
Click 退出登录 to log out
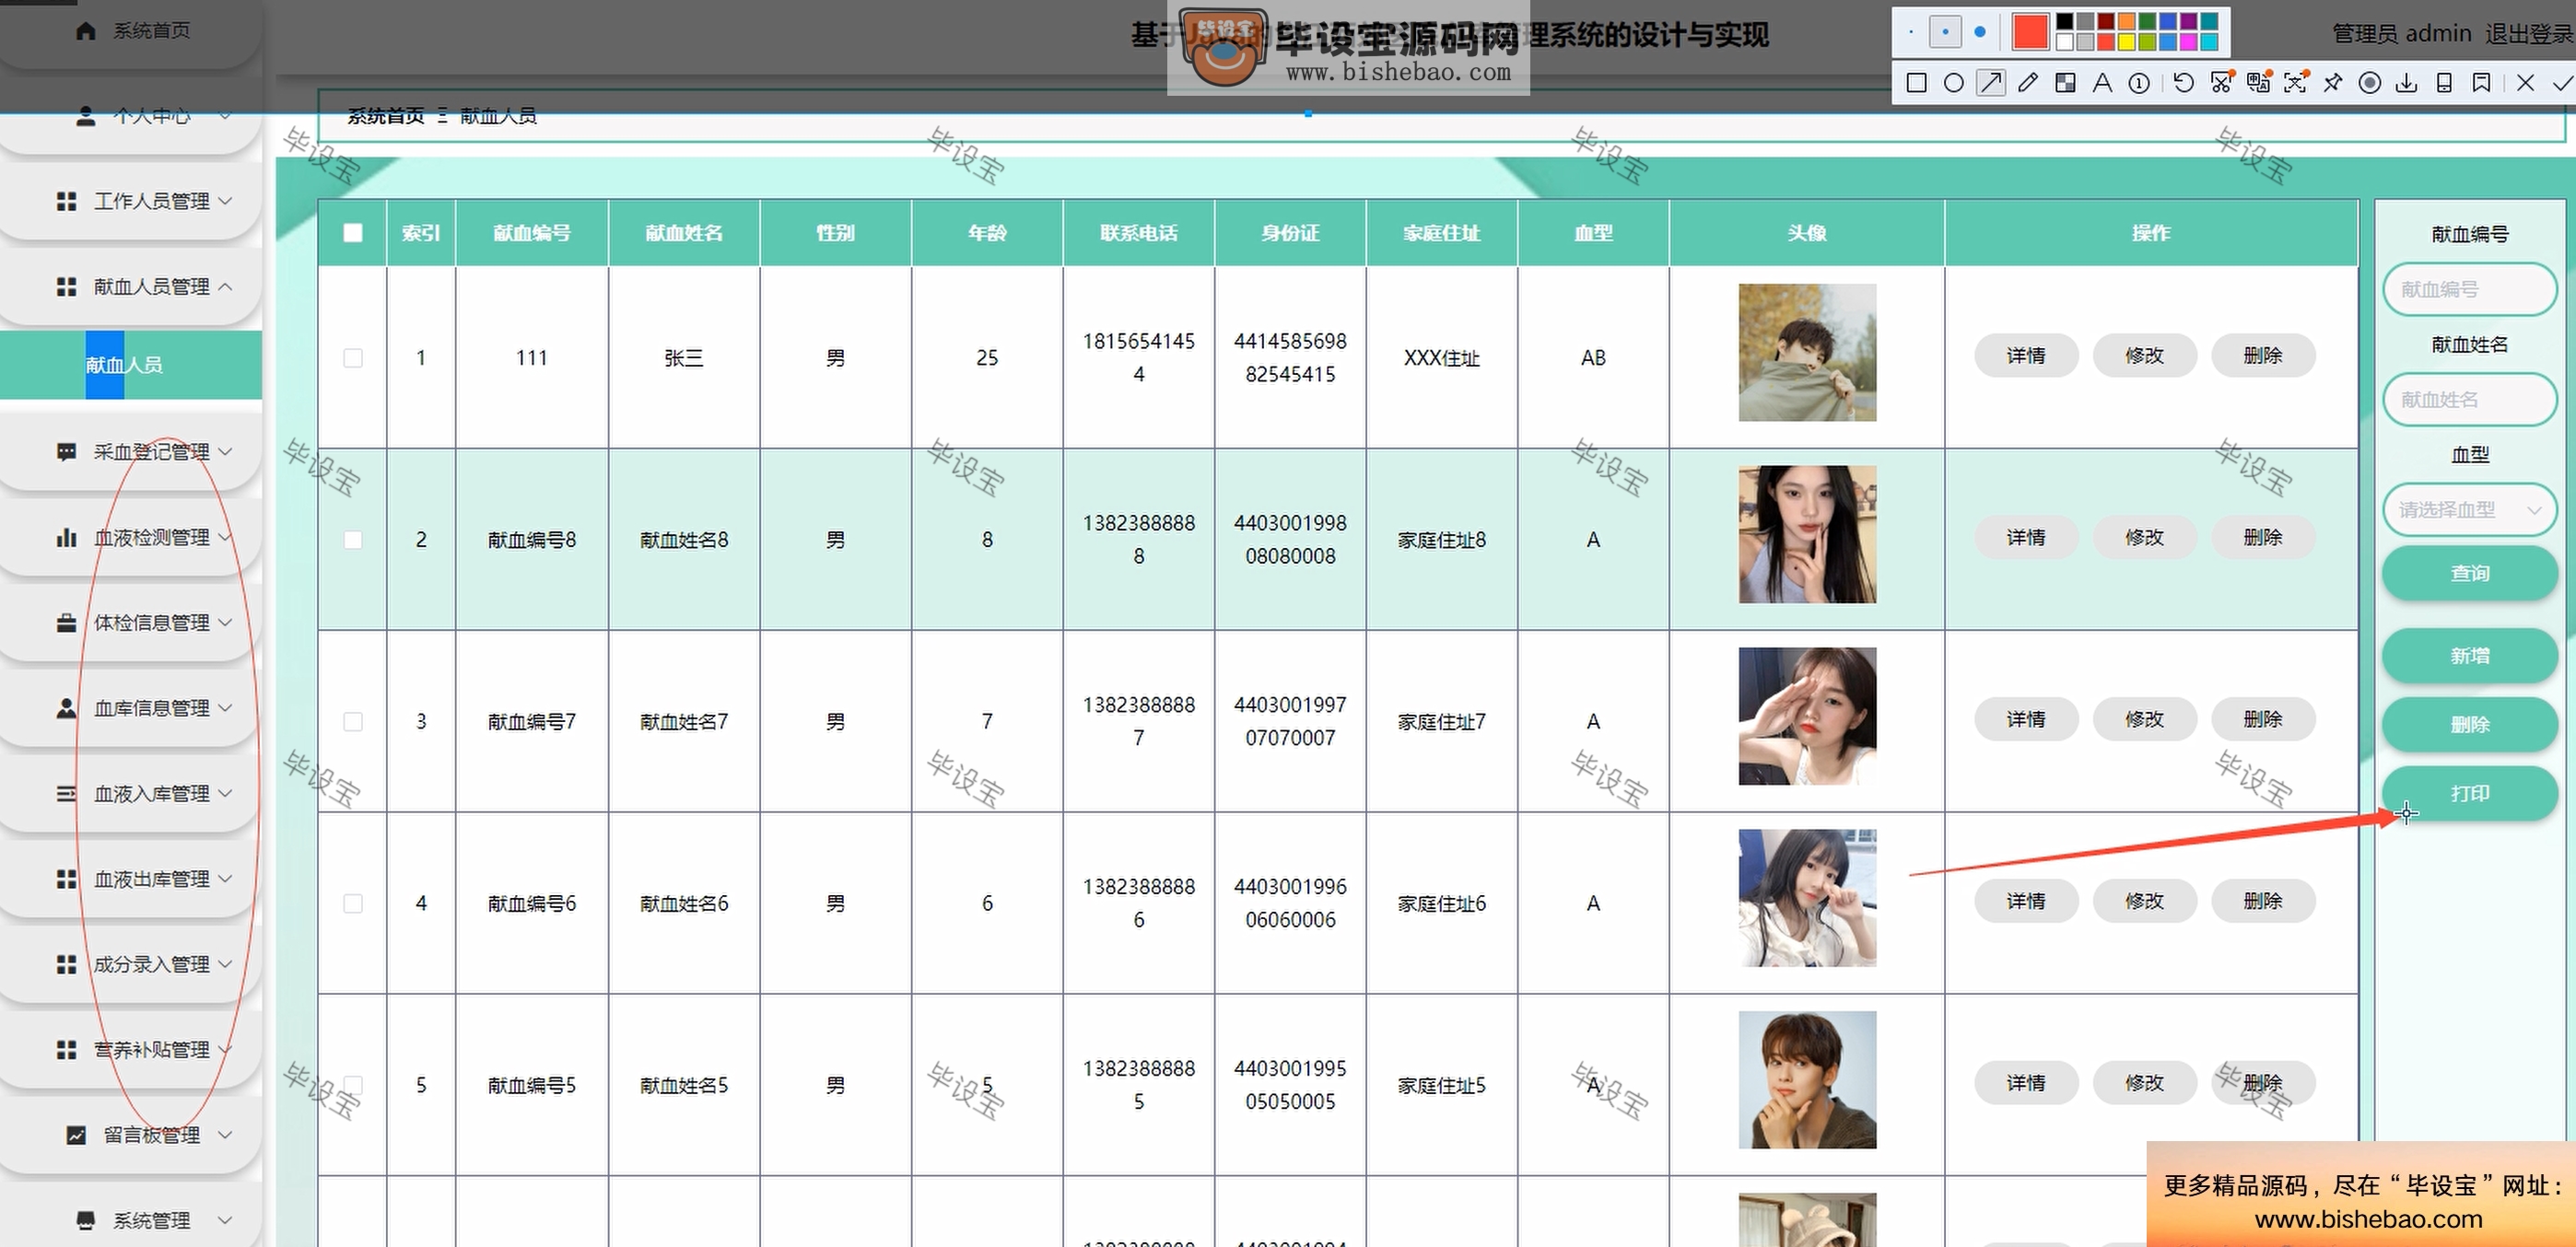click(x=2529, y=34)
